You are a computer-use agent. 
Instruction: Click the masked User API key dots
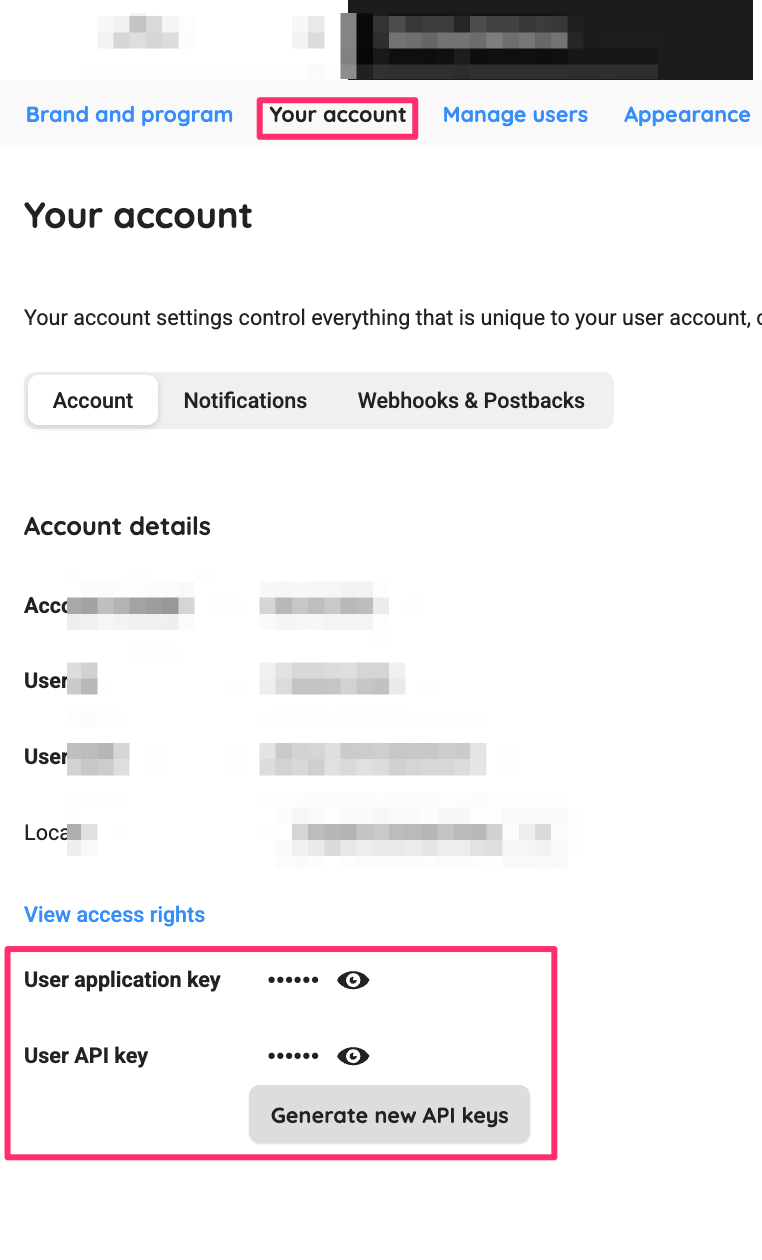[293, 1056]
